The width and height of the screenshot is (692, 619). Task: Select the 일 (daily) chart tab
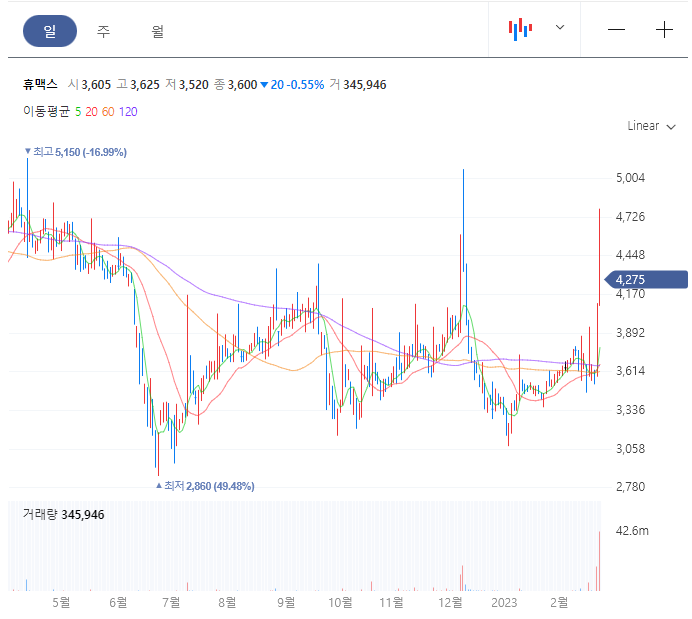click(50, 31)
